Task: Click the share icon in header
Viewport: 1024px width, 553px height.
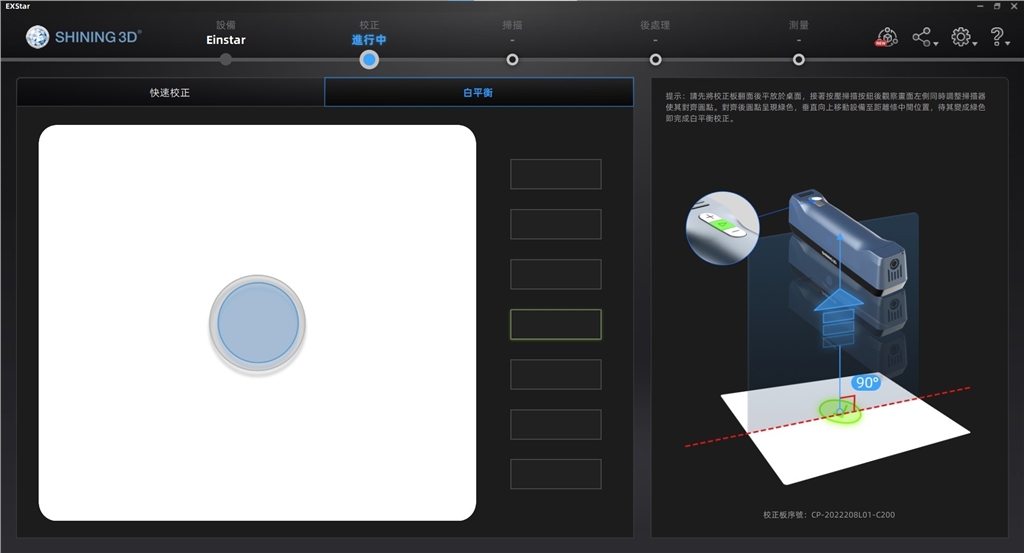Action: click(921, 37)
